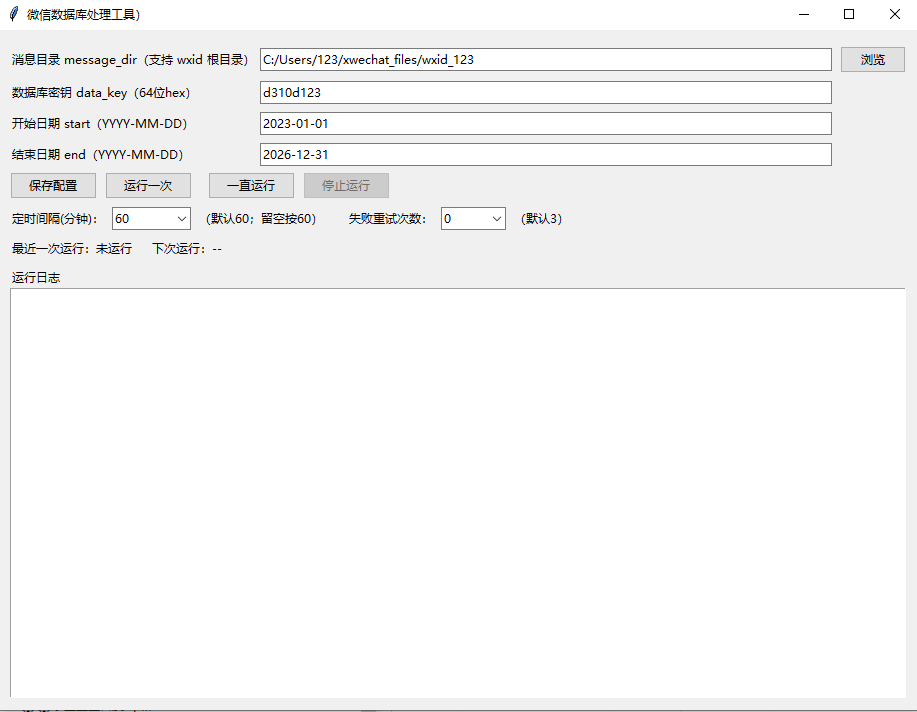The height and width of the screenshot is (712, 917).
Task: Click the disabled 停止运行 button
Action: click(x=346, y=185)
